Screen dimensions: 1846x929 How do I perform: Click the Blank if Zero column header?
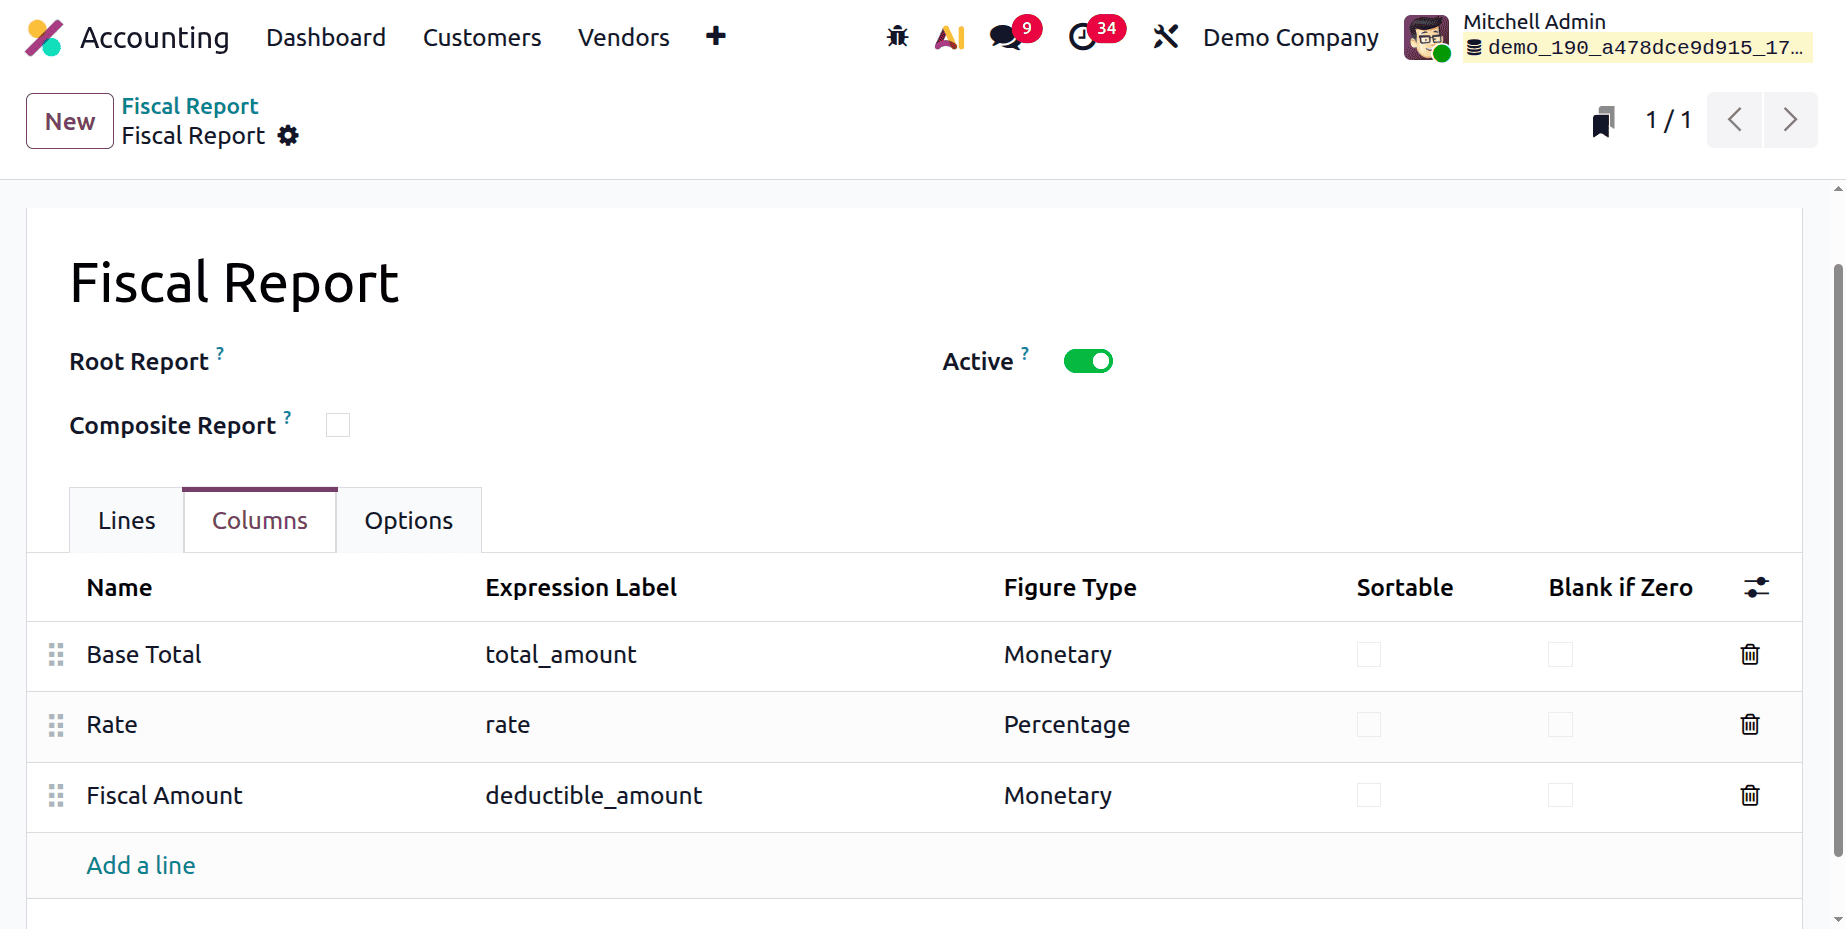tap(1620, 587)
